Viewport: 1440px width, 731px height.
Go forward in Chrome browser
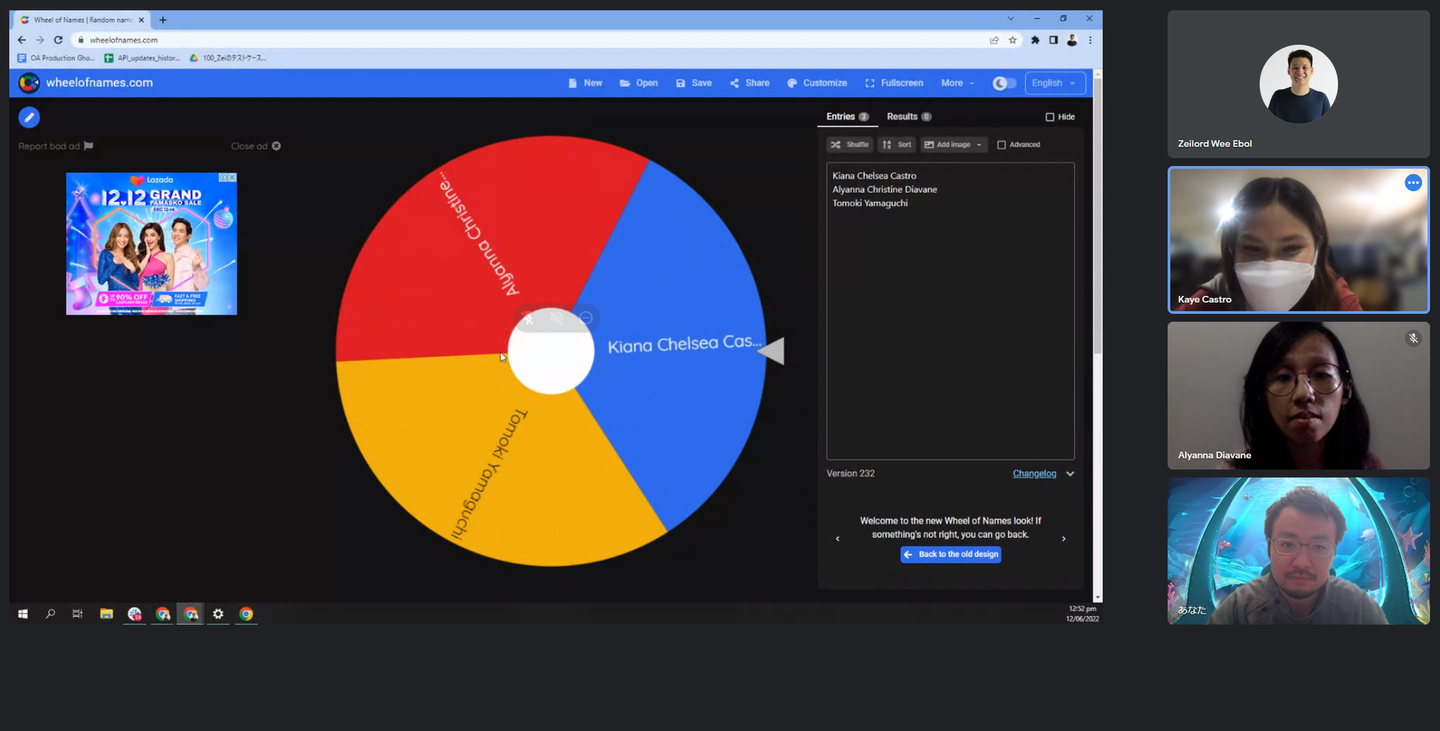point(40,40)
